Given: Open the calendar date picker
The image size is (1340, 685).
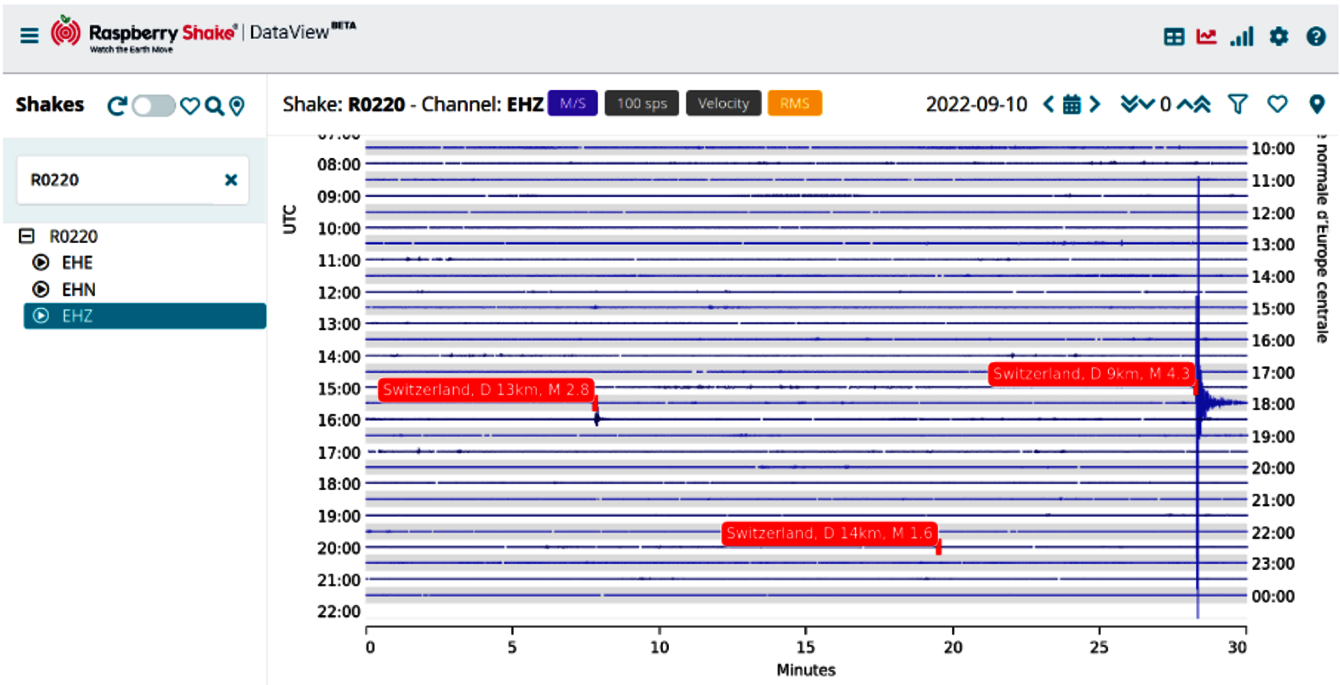Looking at the screenshot, I should coord(1072,104).
